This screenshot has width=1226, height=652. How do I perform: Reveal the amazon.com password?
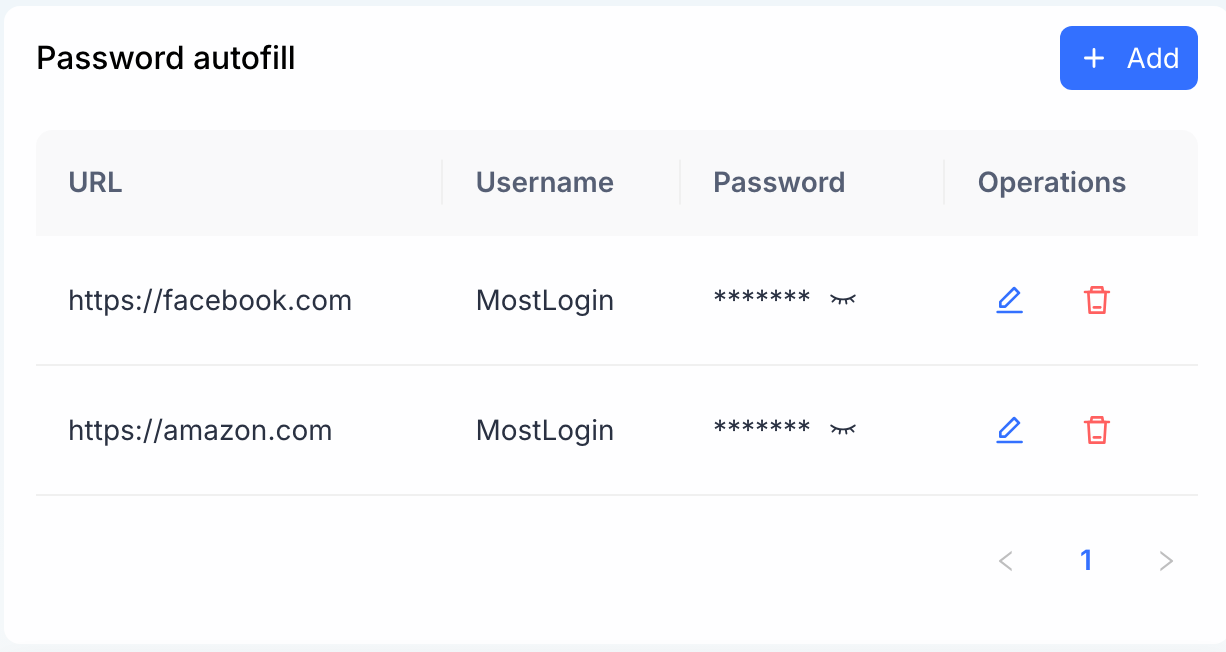[843, 429]
